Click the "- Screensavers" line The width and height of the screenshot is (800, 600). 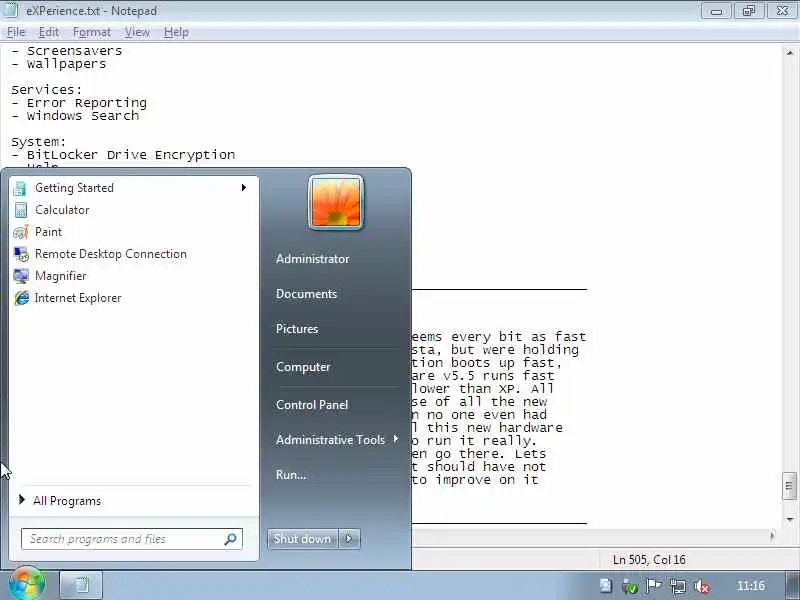point(66,51)
